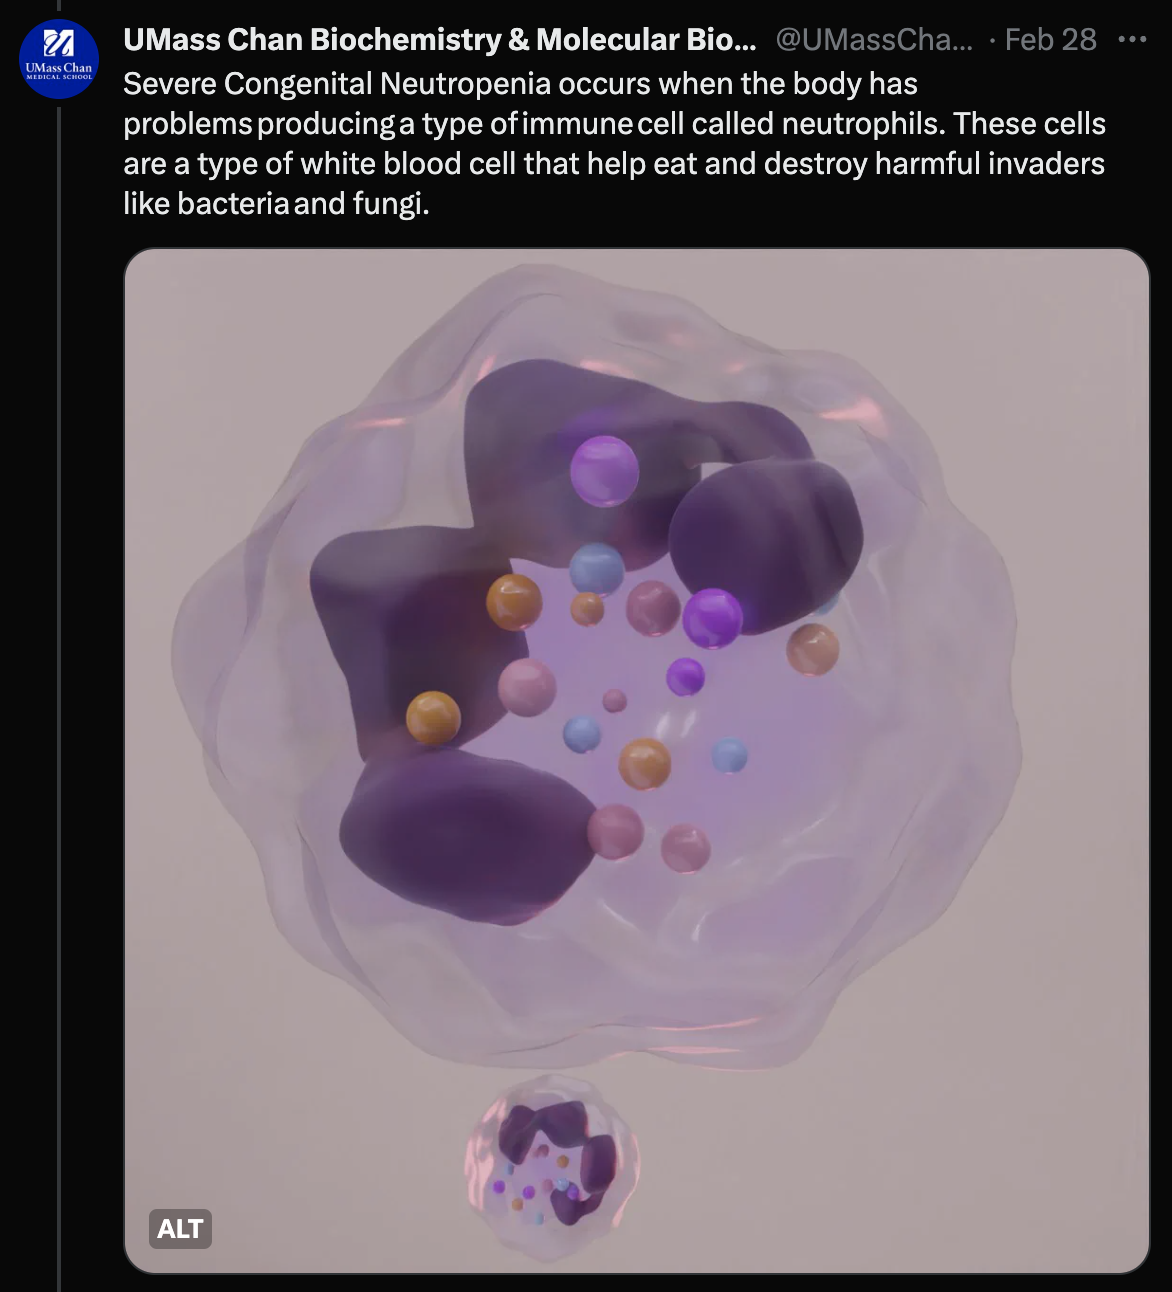This screenshot has height=1292, width=1172.
Task: Open the Feb 28 post timestamp
Action: point(1050,40)
